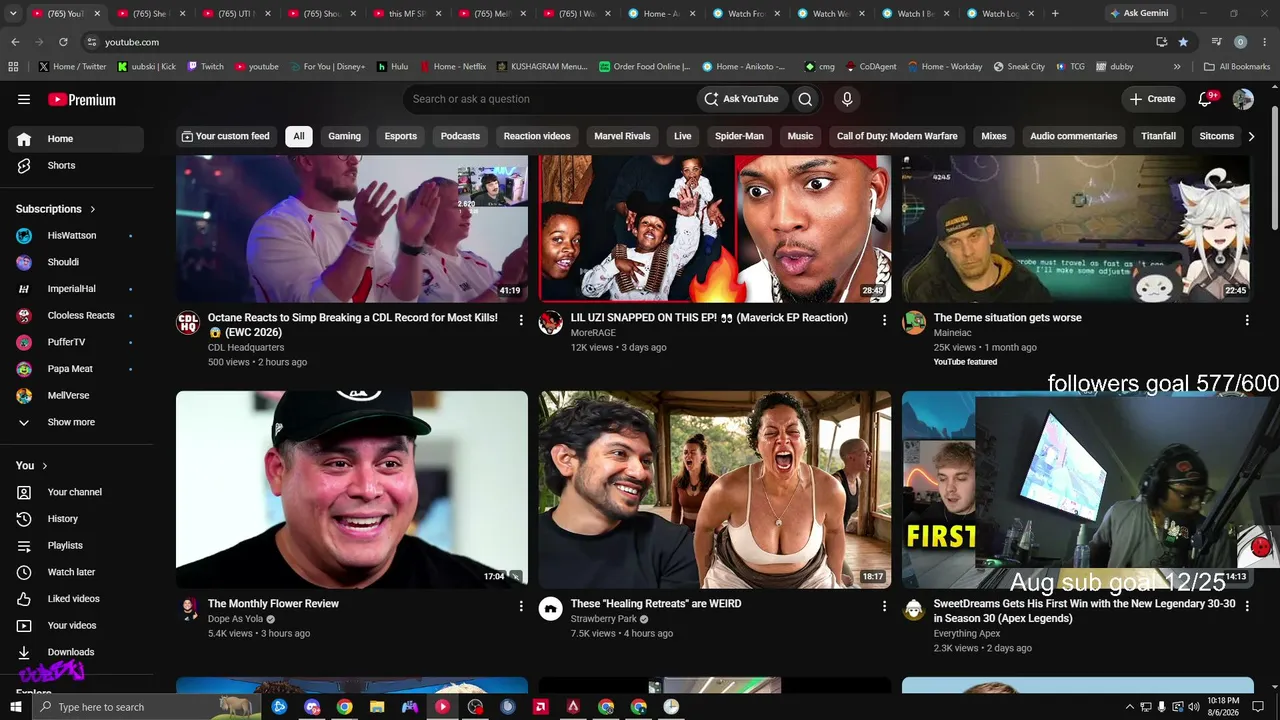Open options menu for the LIL UZI video

point(884,320)
